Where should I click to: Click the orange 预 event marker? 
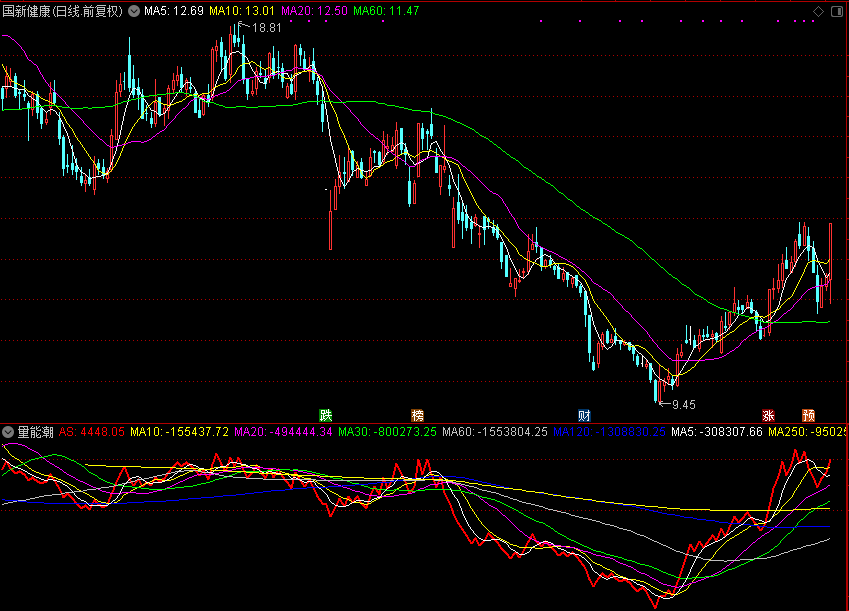[x=808, y=415]
